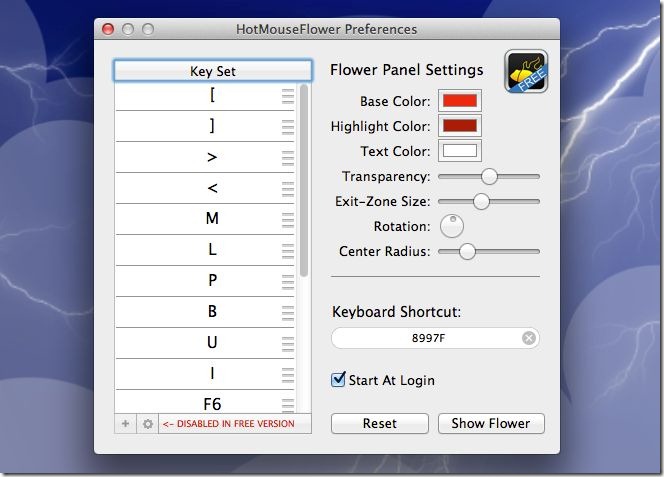Viewport: 664px width, 477px height.
Task: Select the ] key row
Action: pos(205,126)
